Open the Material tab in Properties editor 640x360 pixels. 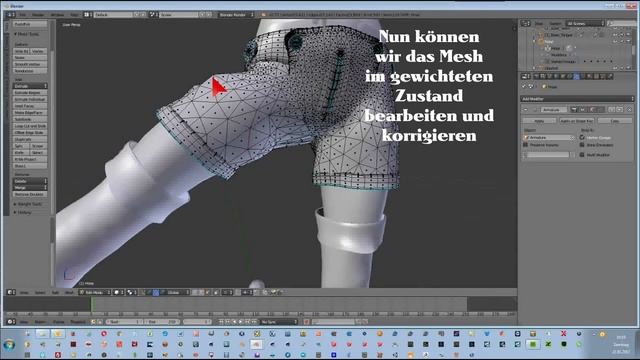(x=590, y=76)
